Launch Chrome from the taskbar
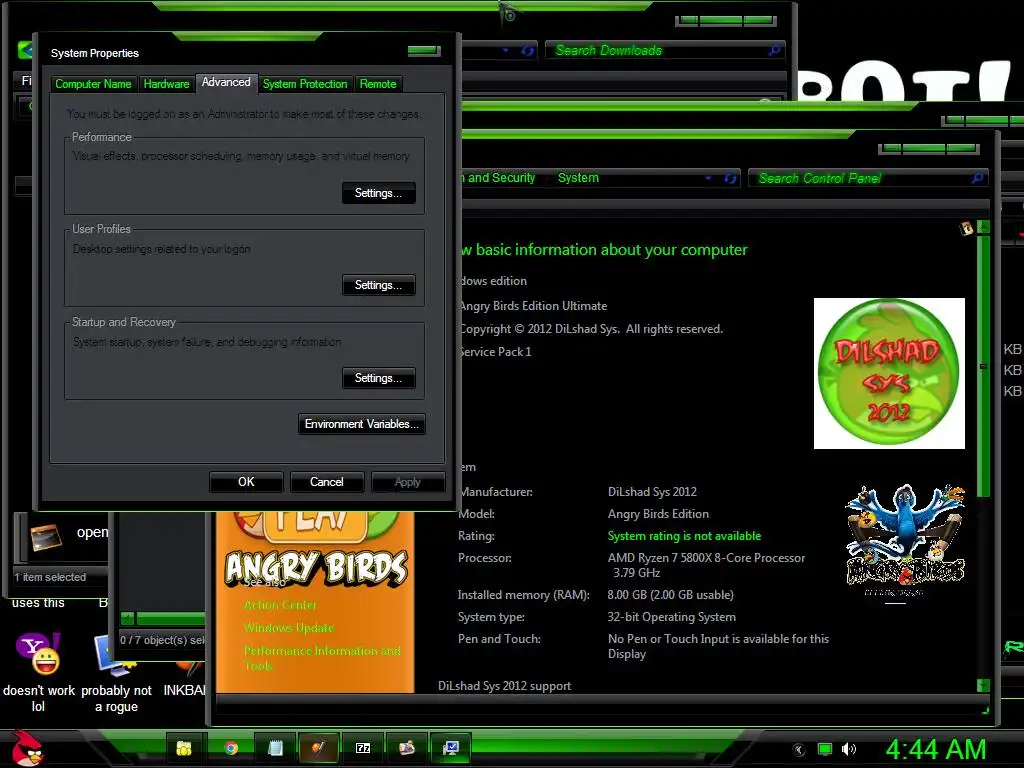Image resolution: width=1024 pixels, height=768 pixels. pyautogui.click(x=231, y=748)
